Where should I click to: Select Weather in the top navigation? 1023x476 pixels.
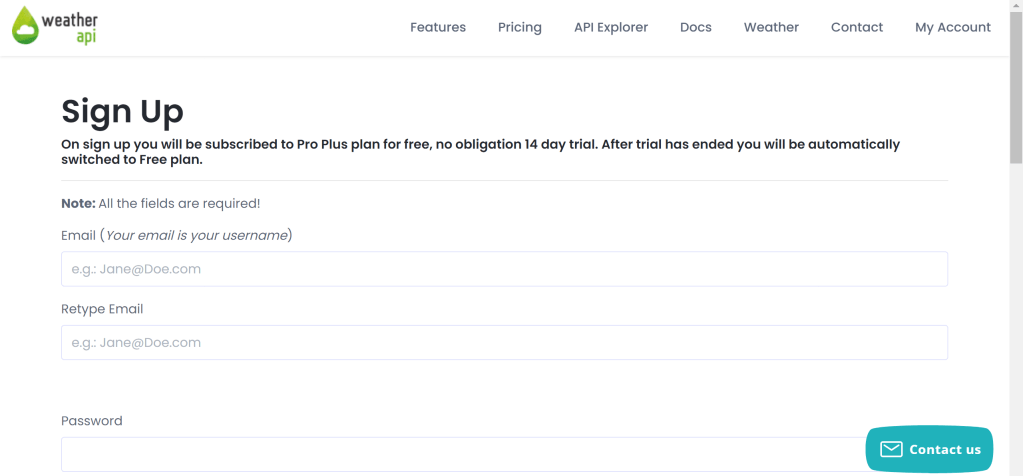pos(771,27)
